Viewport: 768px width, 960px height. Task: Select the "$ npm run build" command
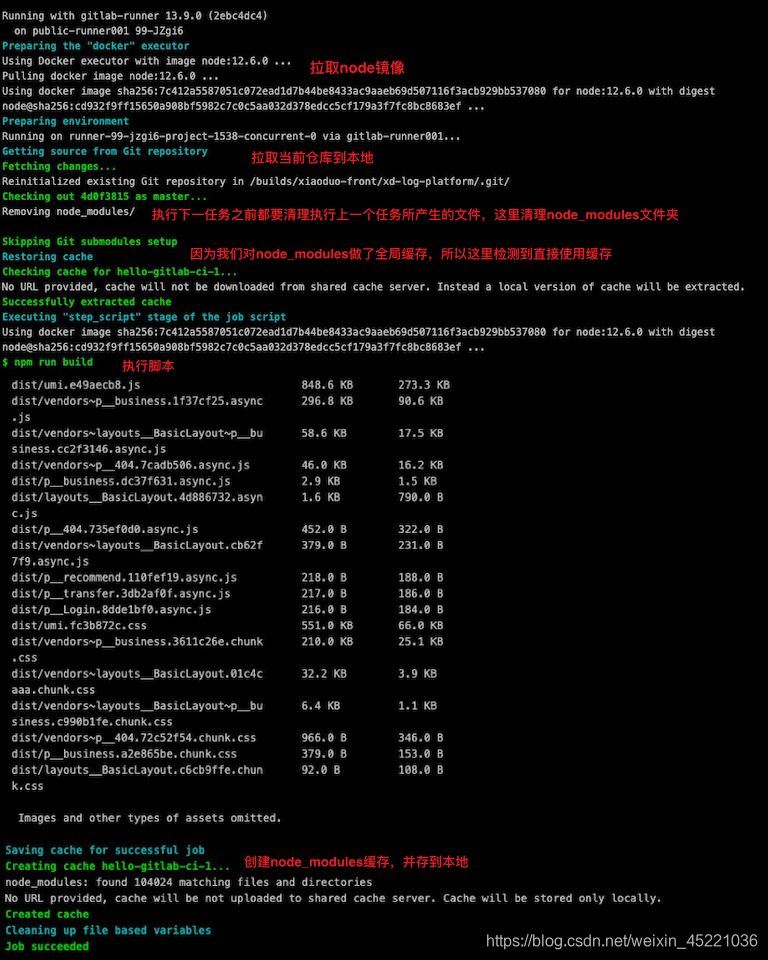pyautogui.click(x=47, y=362)
